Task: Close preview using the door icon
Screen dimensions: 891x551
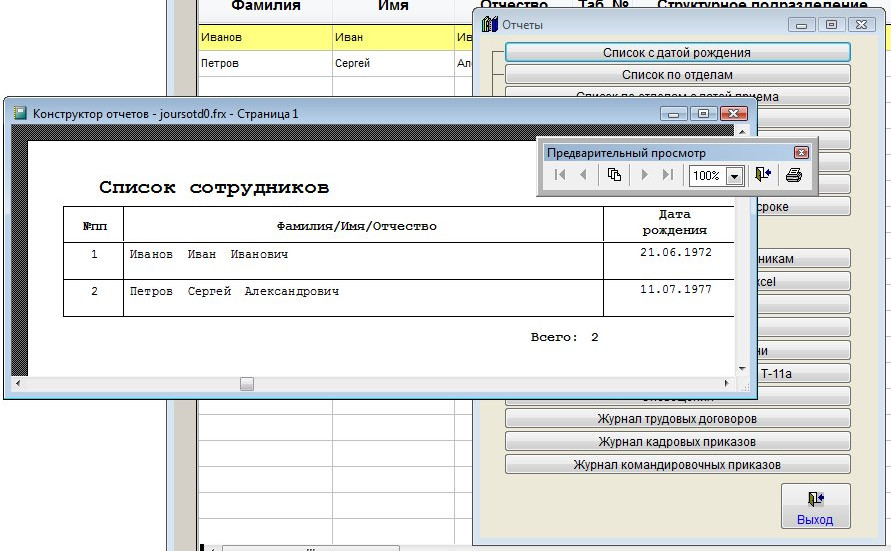Action: click(763, 175)
